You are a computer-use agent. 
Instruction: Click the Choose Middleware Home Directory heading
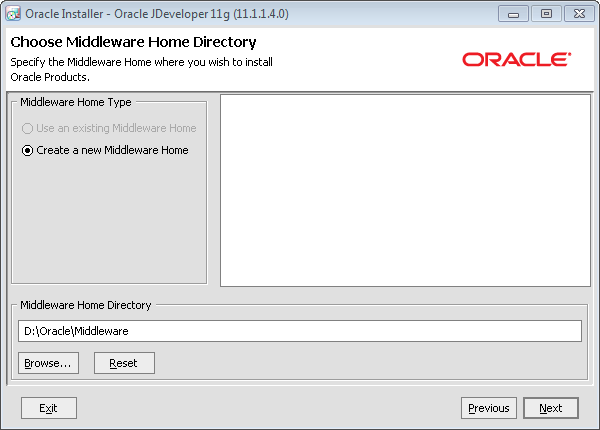(133, 42)
